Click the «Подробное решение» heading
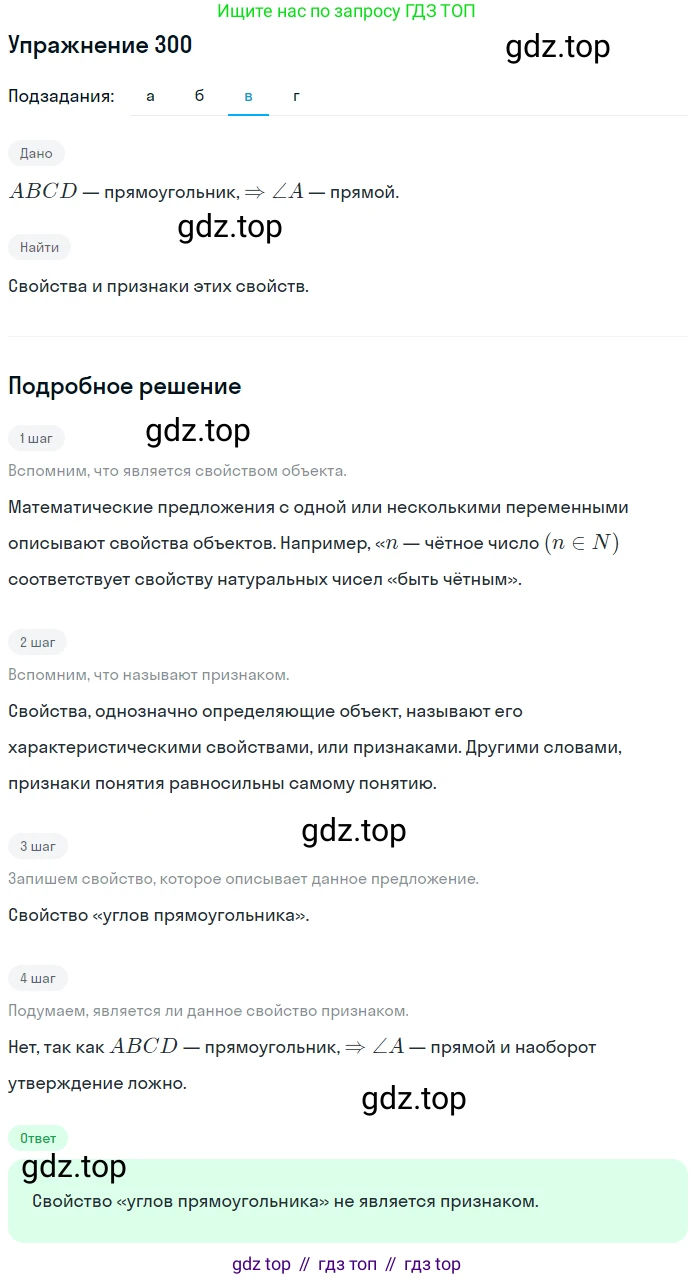 pyautogui.click(x=125, y=386)
